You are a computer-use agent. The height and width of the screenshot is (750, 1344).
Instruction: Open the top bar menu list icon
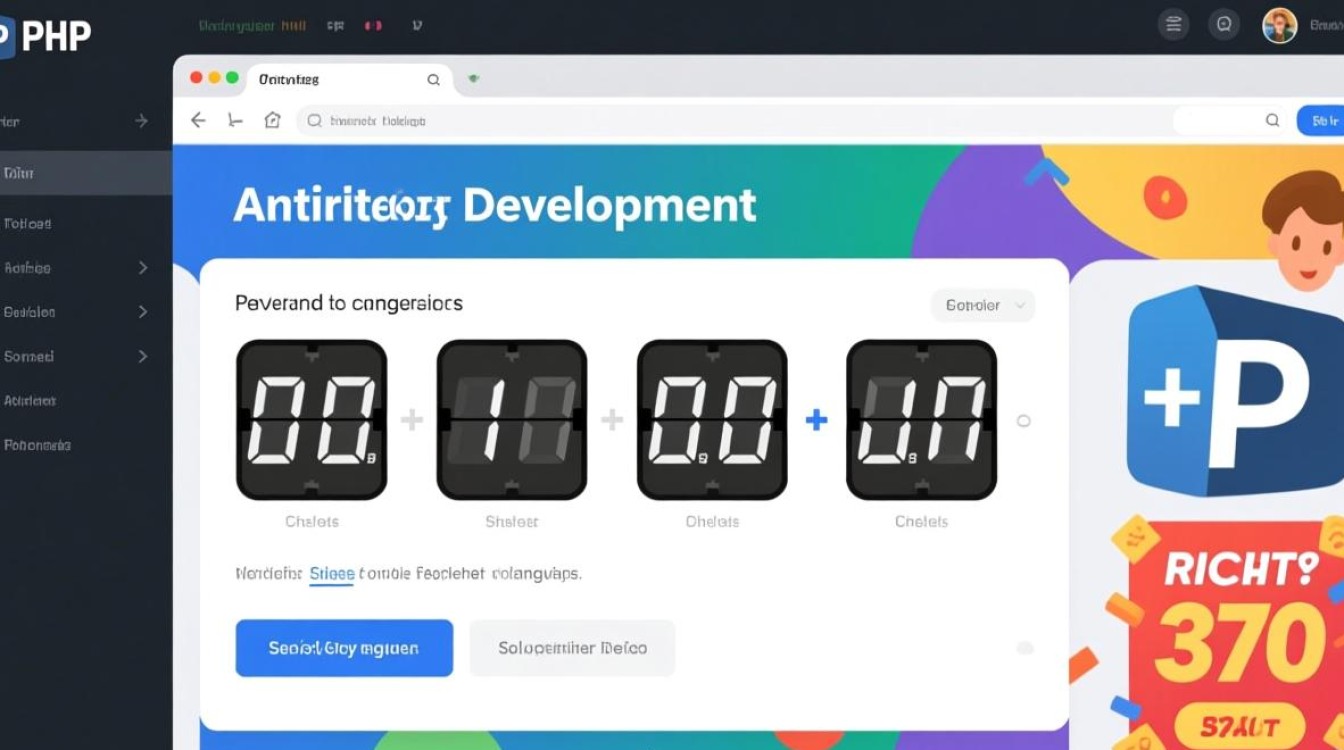(x=1174, y=25)
